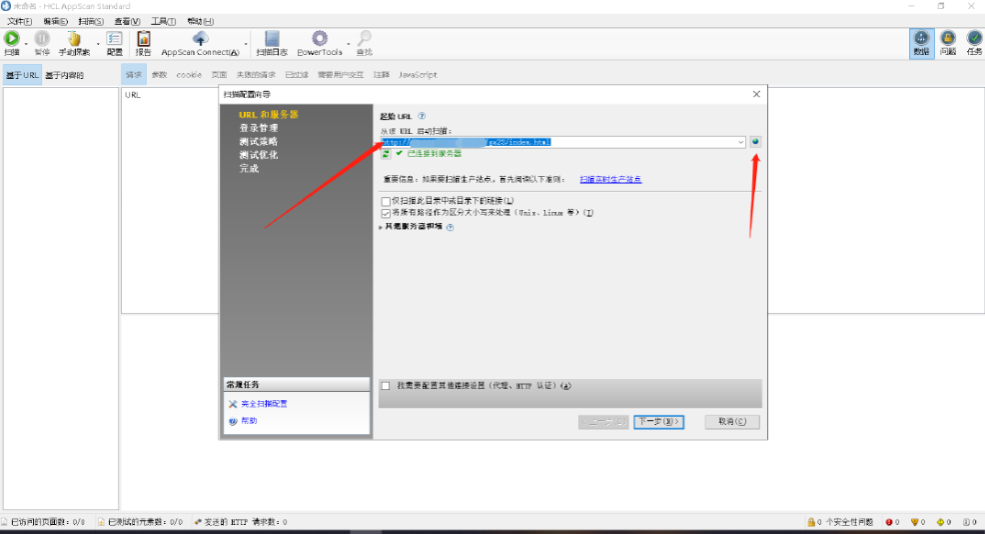The width and height of the screenshot is (985, 534).
Task: Select 测试优化 wizard step
Action: [258, 155]
